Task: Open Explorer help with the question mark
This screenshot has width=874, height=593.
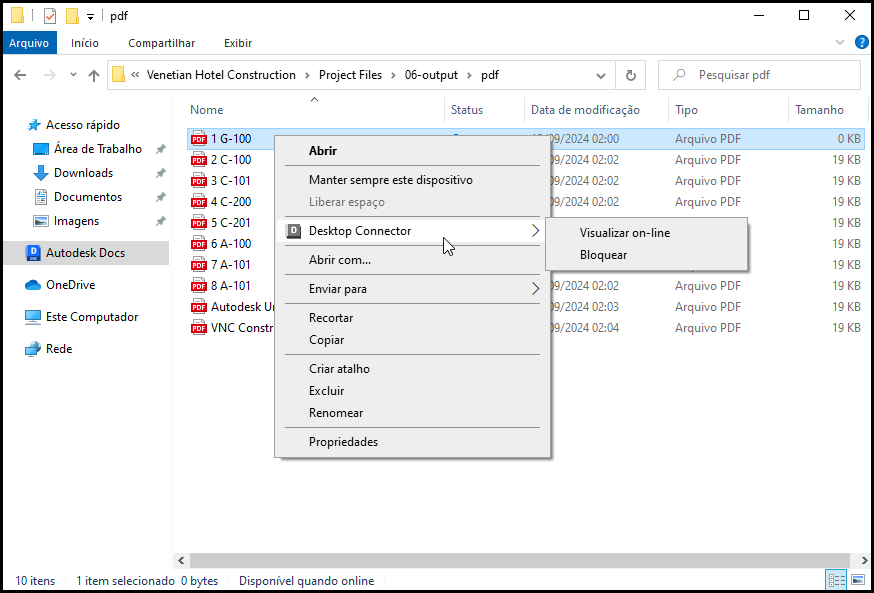Action: pos(861,42)
